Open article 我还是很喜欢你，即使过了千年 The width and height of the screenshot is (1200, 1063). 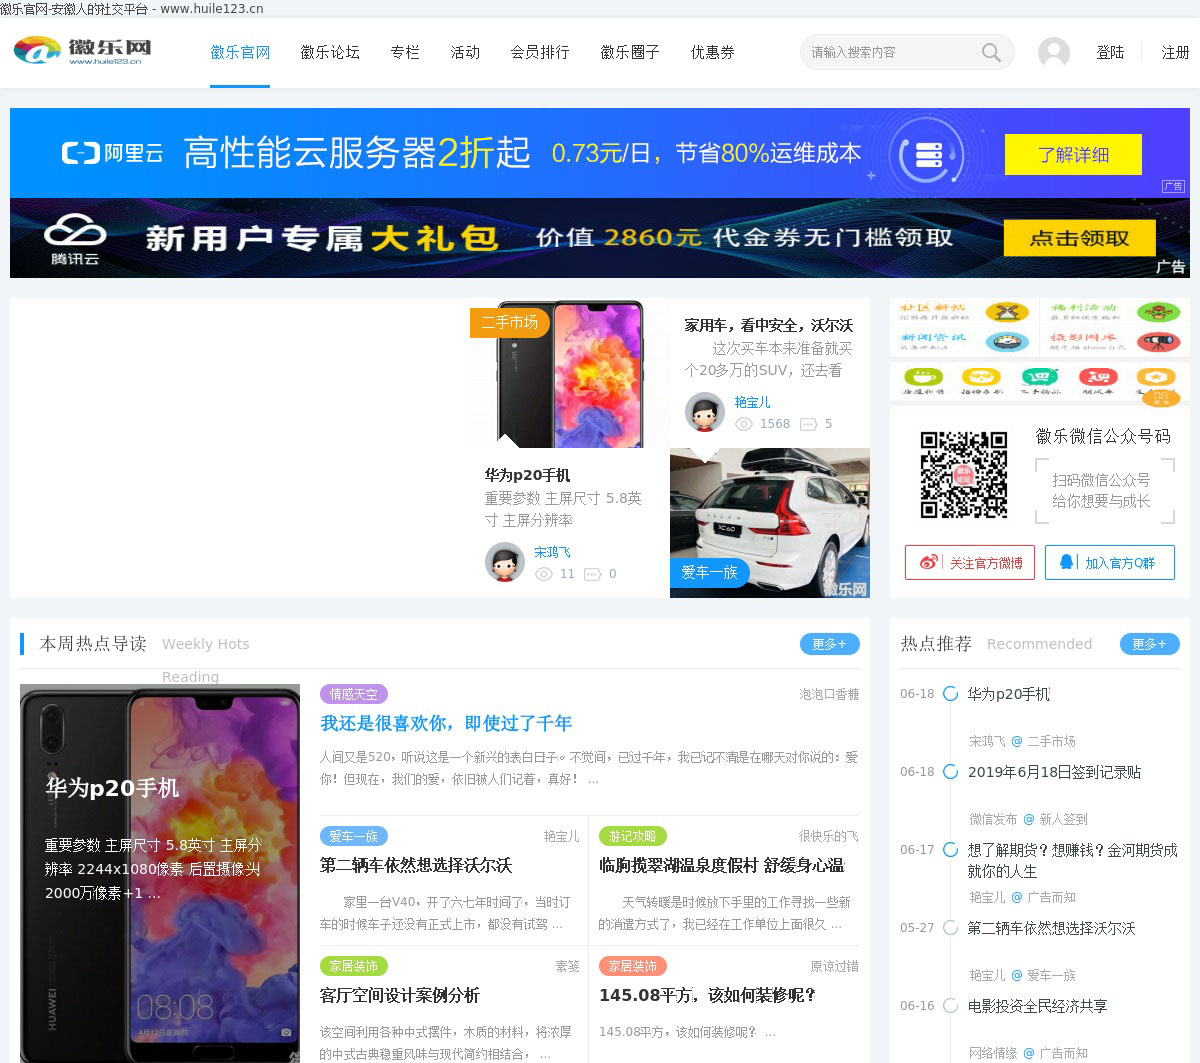point(446,723)
